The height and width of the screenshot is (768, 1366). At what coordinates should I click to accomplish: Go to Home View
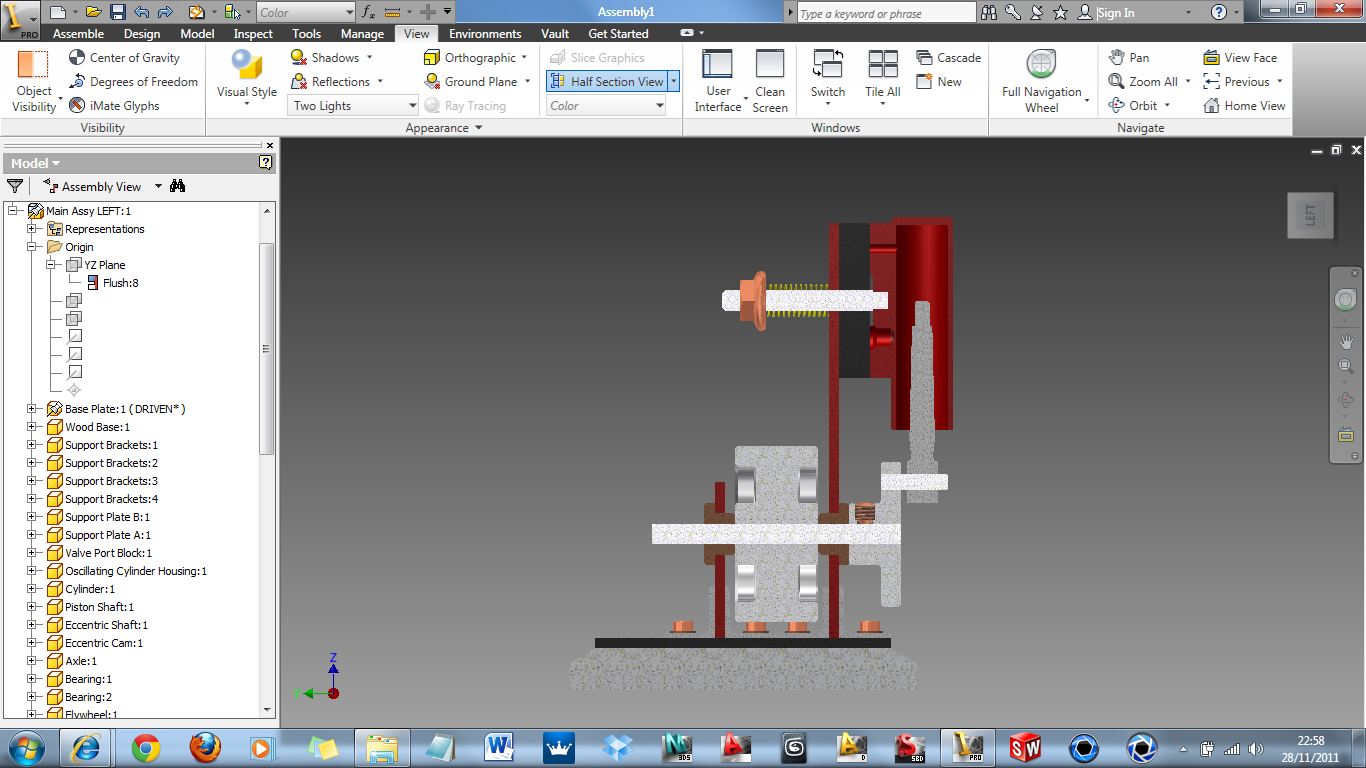pyautogui.click(x=1244, y=105)
